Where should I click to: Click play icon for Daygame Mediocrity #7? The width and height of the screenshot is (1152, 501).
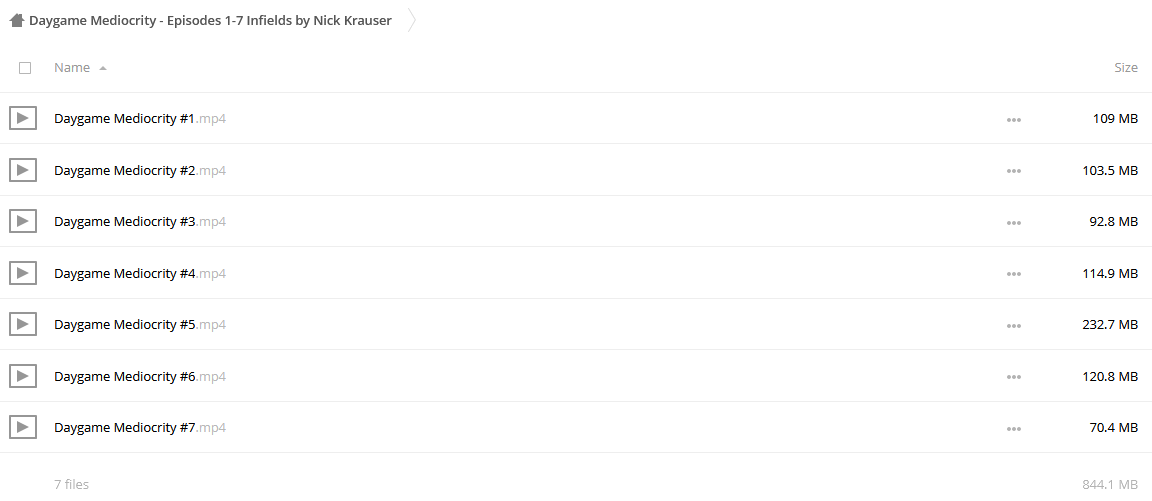pyautogui.click(x=23, y=427)
